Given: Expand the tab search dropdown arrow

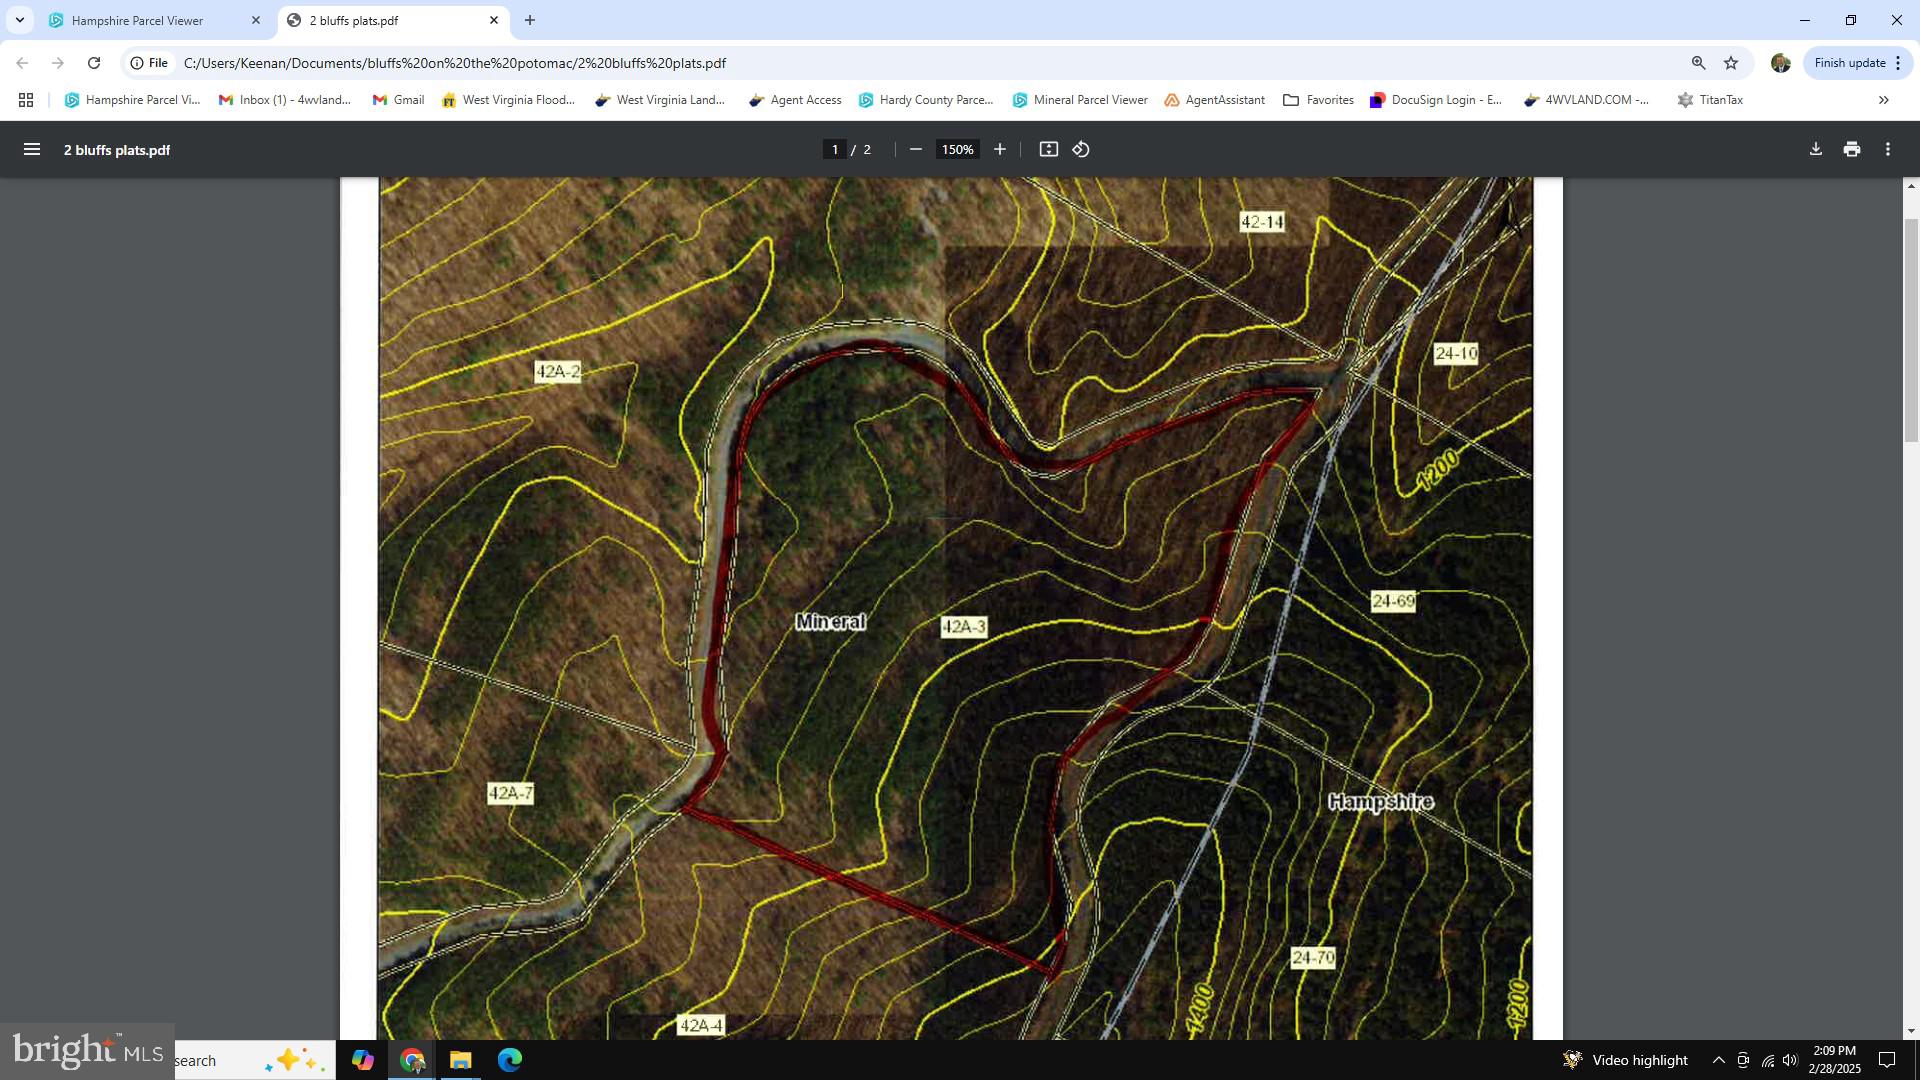Looking at the screenshot, I should point(19,20).
